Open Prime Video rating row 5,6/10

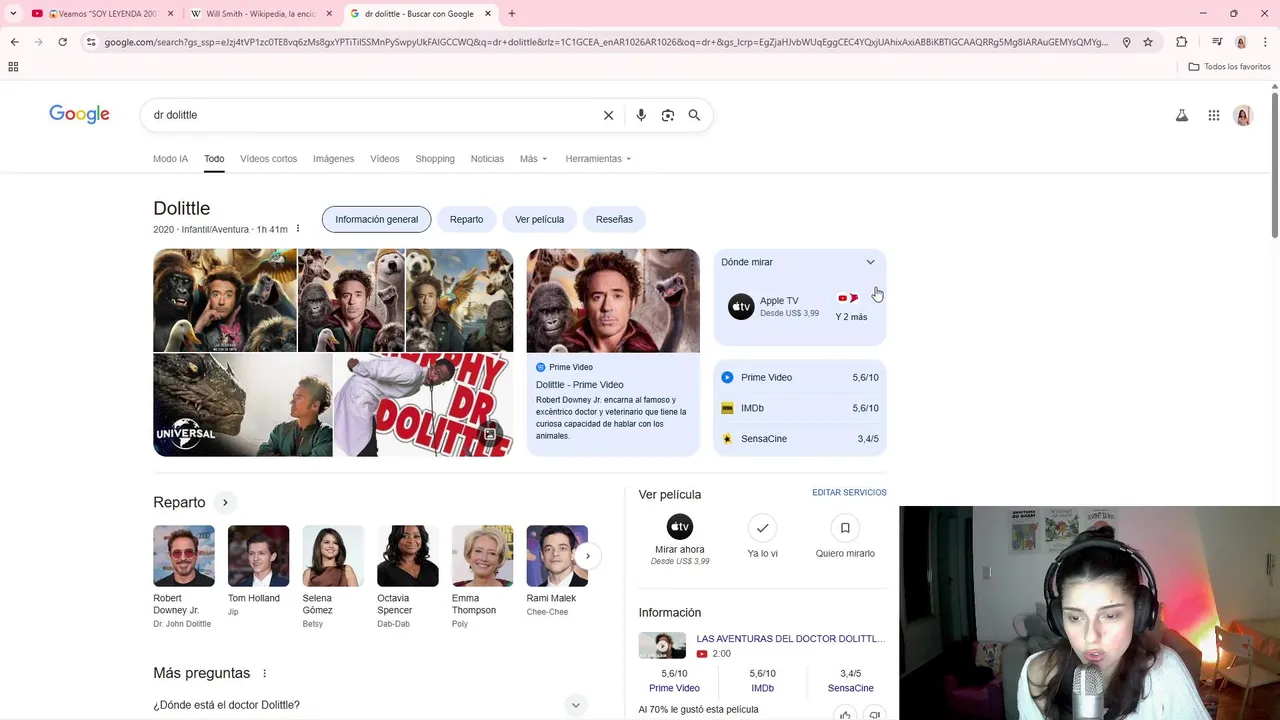pyautogui.click(x=800, y=377)
